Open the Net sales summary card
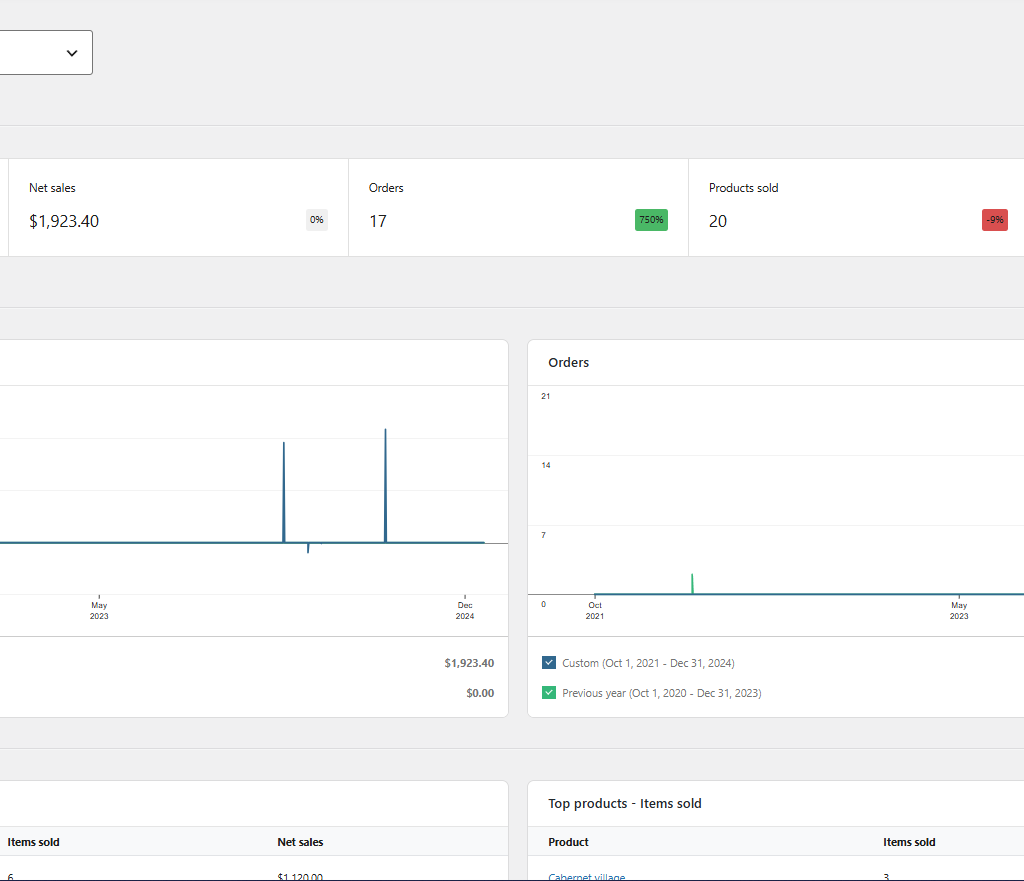Viewport: 1024px width, 881px height. pos(178,208)
